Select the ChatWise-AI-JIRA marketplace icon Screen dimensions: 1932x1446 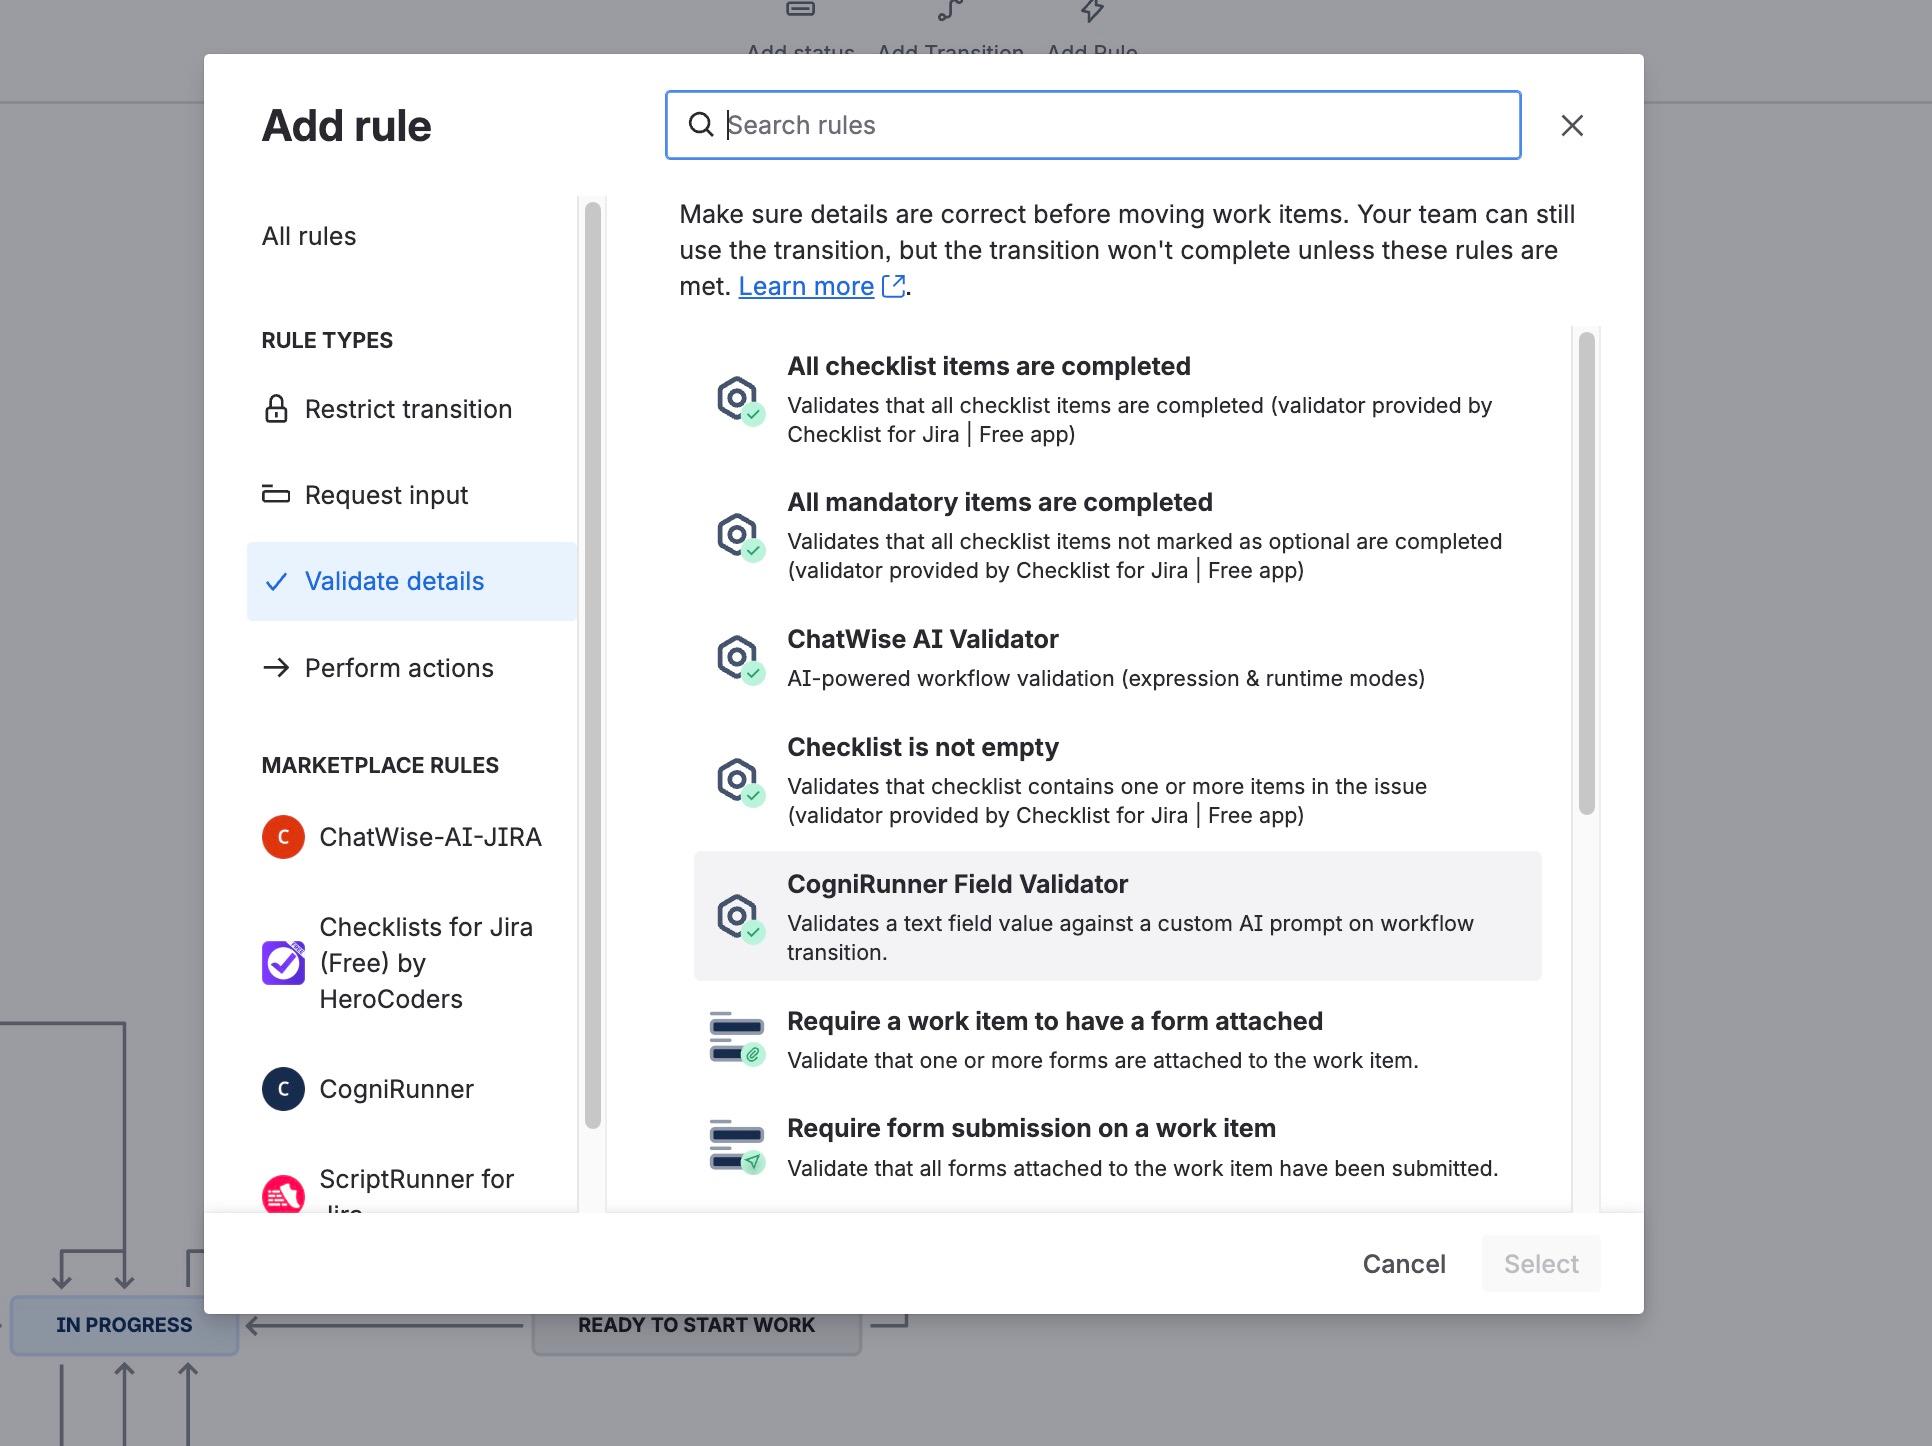[283, 837]
